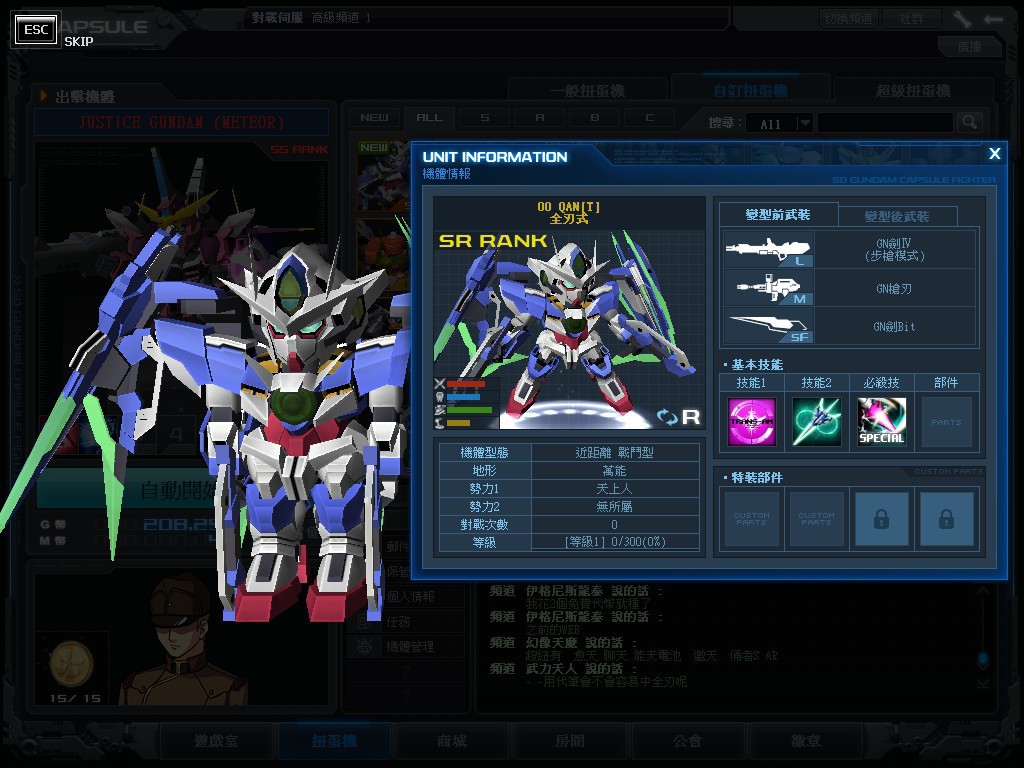Image resolution: width=1024 pixels, height=768 pixels.
Task: Select the GN槍刃 weapon icon
Action: click(768, 287)
